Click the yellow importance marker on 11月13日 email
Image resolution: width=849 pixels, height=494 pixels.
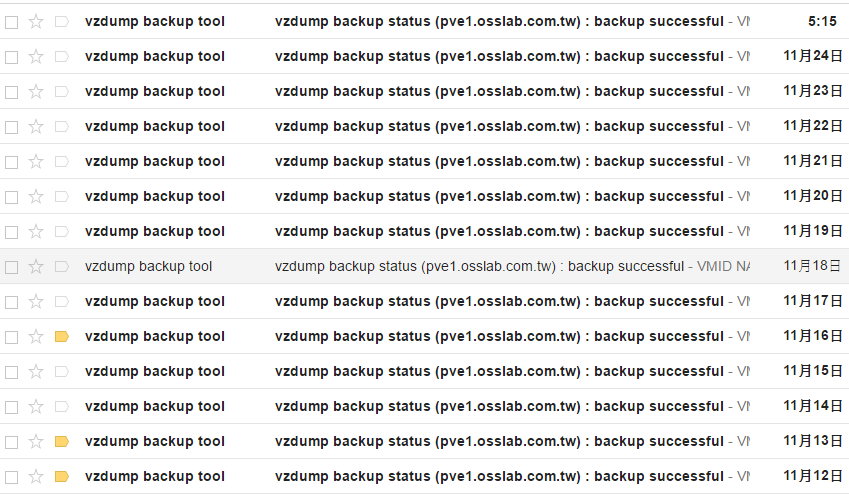[61, 441]
